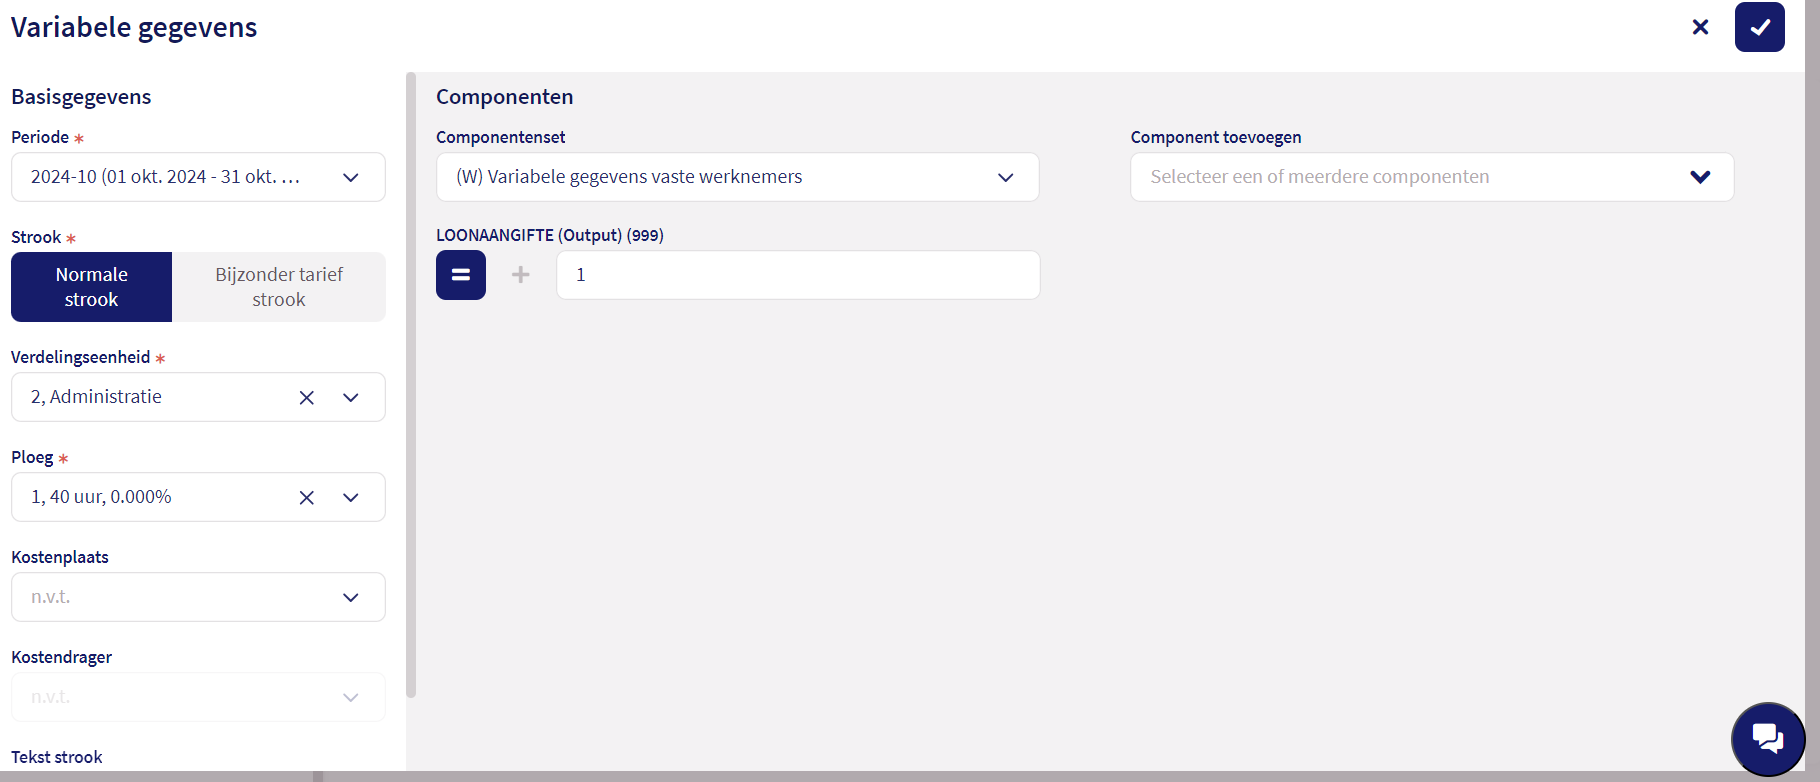Click the equals sign button for LOONAANGIFTE

tap(461, 275)
